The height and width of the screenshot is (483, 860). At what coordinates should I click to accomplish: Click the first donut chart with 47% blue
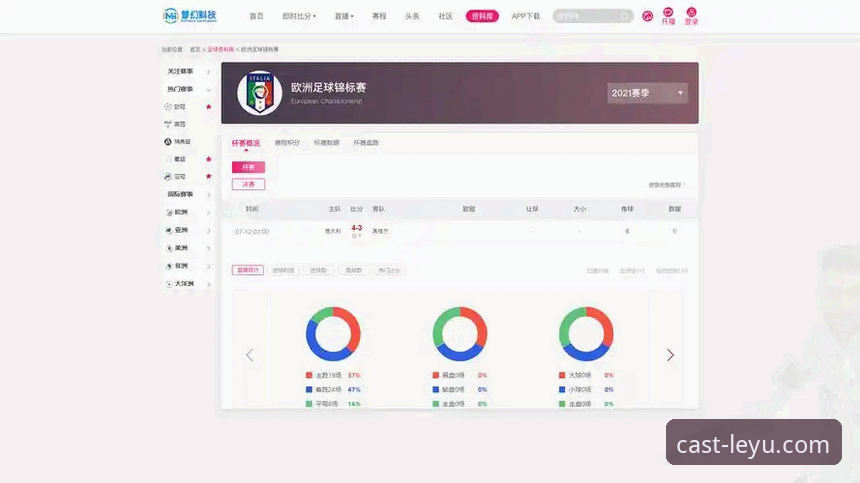[x=333, y=333]
